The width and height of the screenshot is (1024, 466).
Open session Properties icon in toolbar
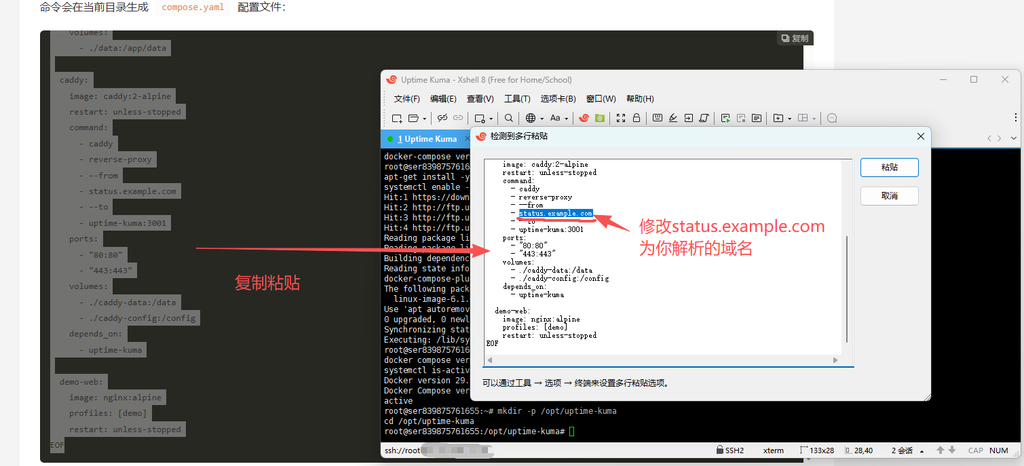coord(480,118)
